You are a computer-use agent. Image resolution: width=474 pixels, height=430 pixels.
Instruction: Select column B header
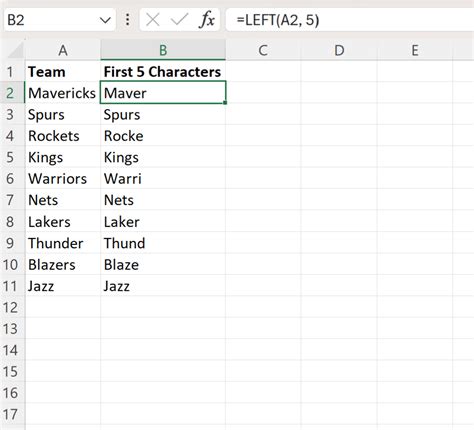pos(163,50)
